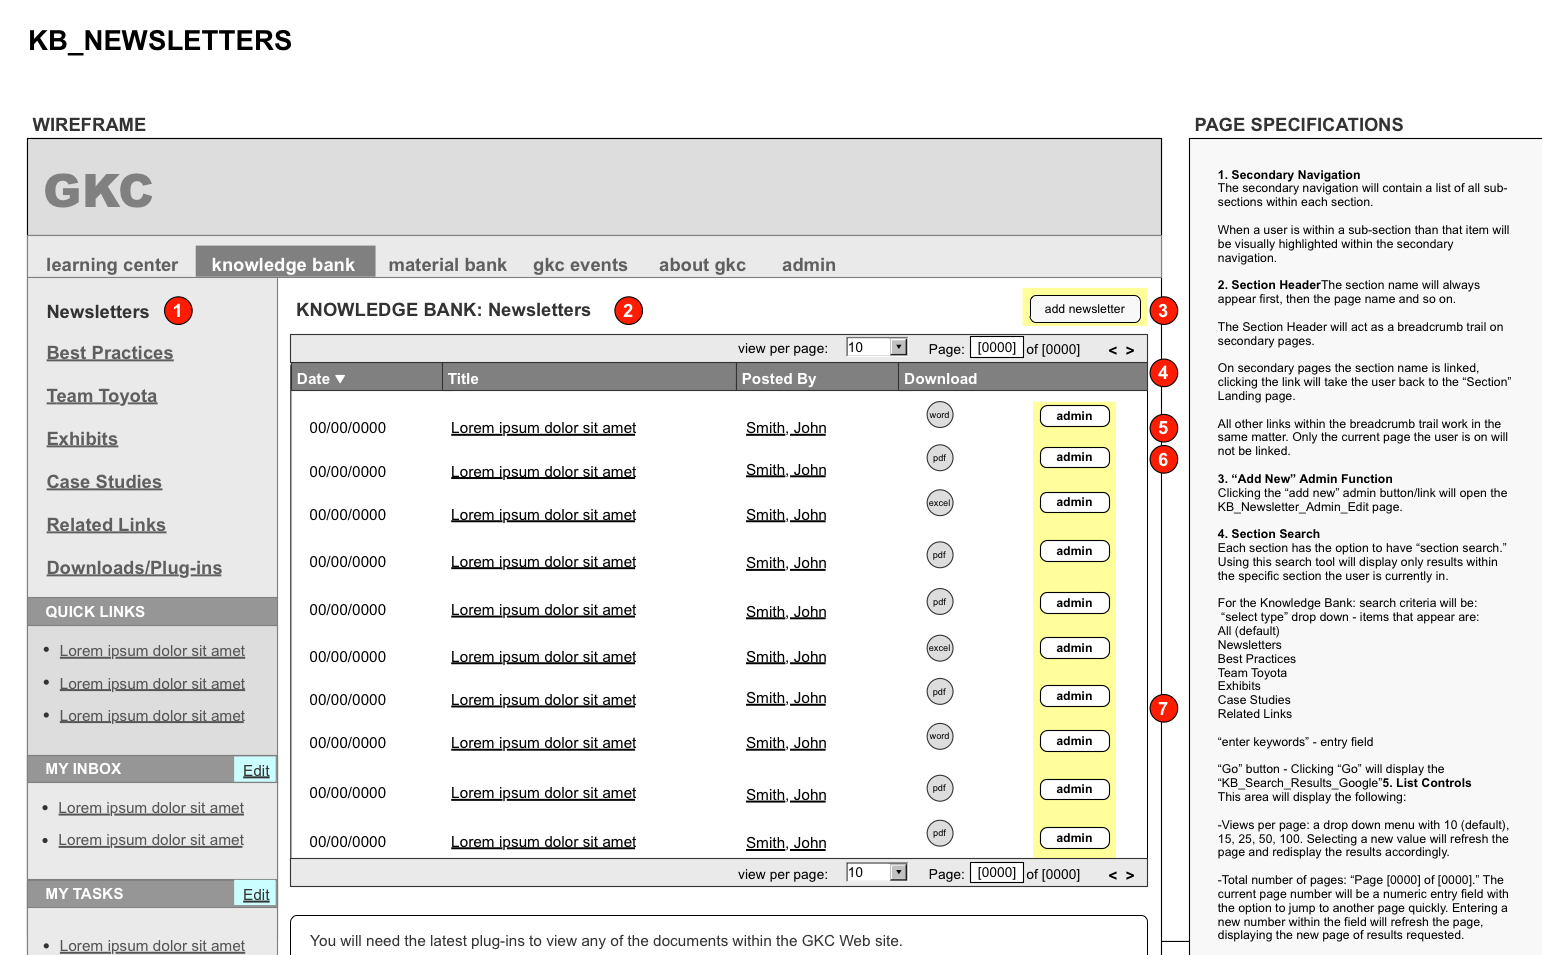
Task: Open the learning center tab
Action: pyautogui.click(x=112, y=265)
